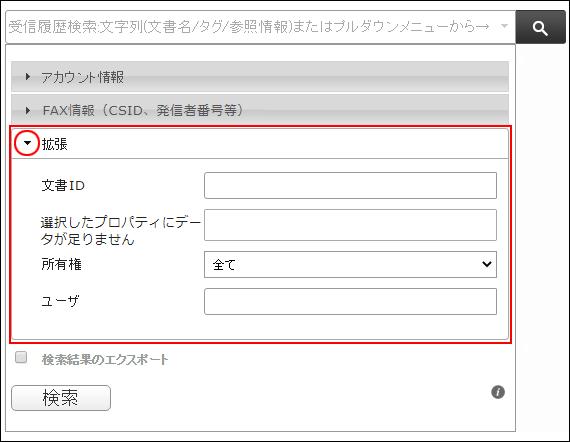Open the search bar pulldown arrow
Image resolution: width=570 pixels, height=442 pixels.
coord(504,26)
